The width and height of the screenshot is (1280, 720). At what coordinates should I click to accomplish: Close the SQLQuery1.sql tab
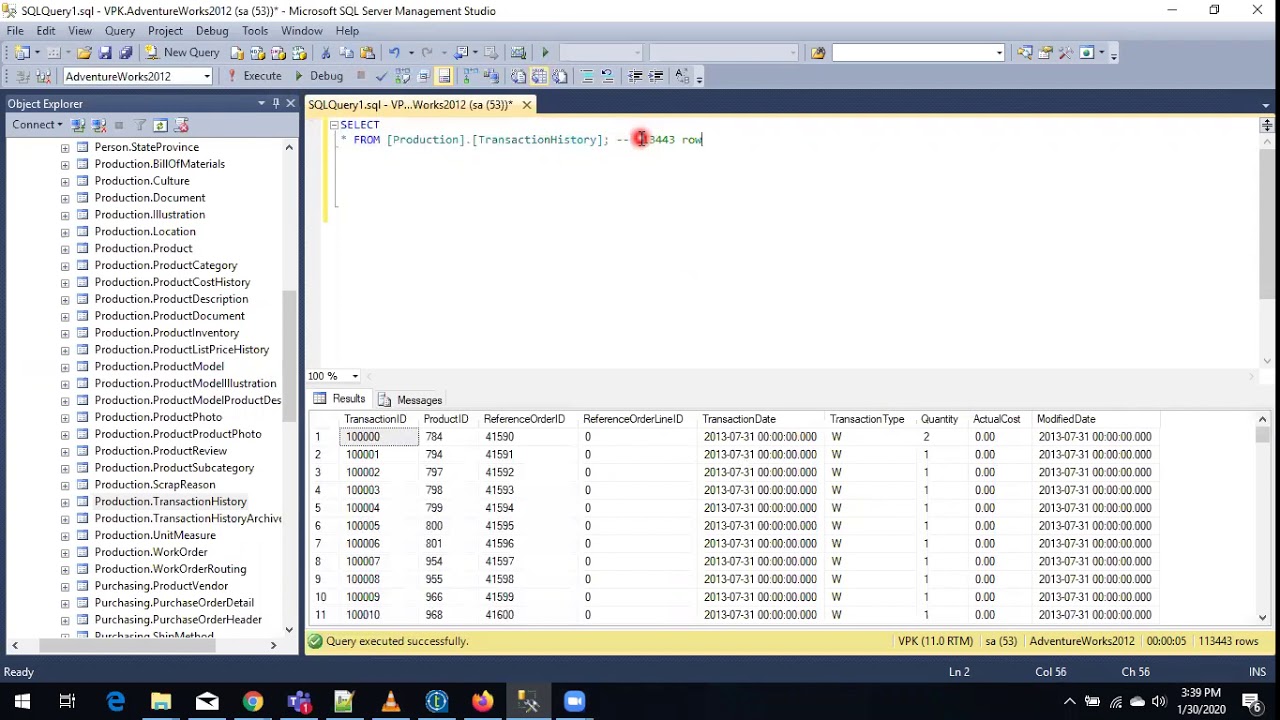pos(526,104)
